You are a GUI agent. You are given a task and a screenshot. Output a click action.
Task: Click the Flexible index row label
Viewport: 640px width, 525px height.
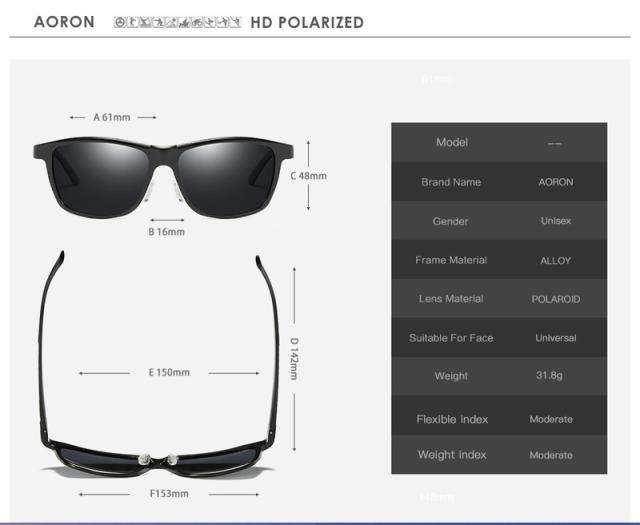[x=451, y=419]
